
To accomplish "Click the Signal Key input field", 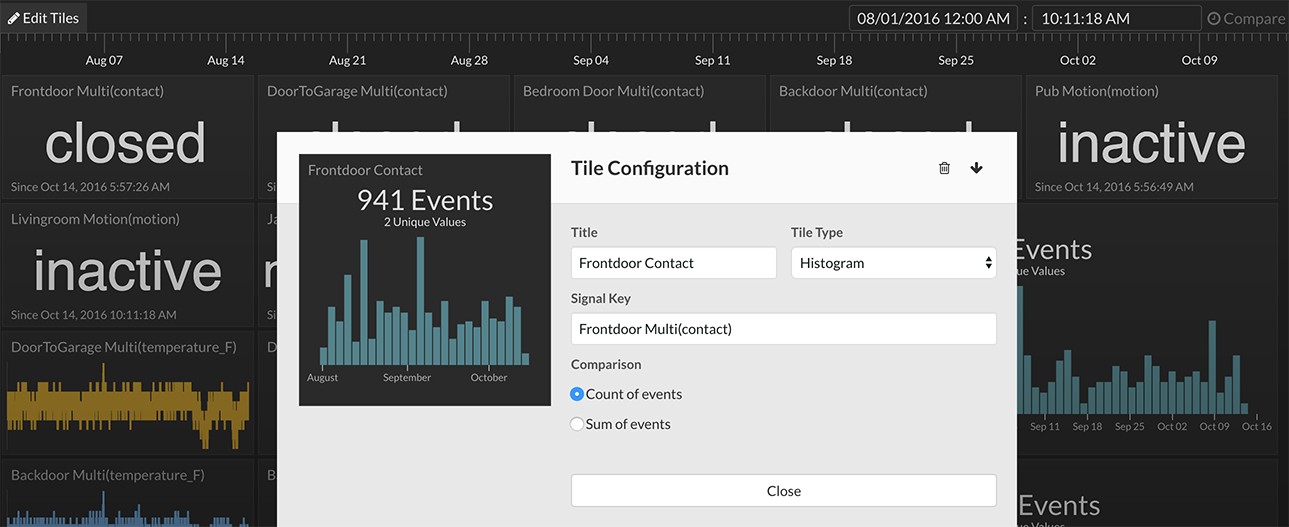I will tap(783, 329).
